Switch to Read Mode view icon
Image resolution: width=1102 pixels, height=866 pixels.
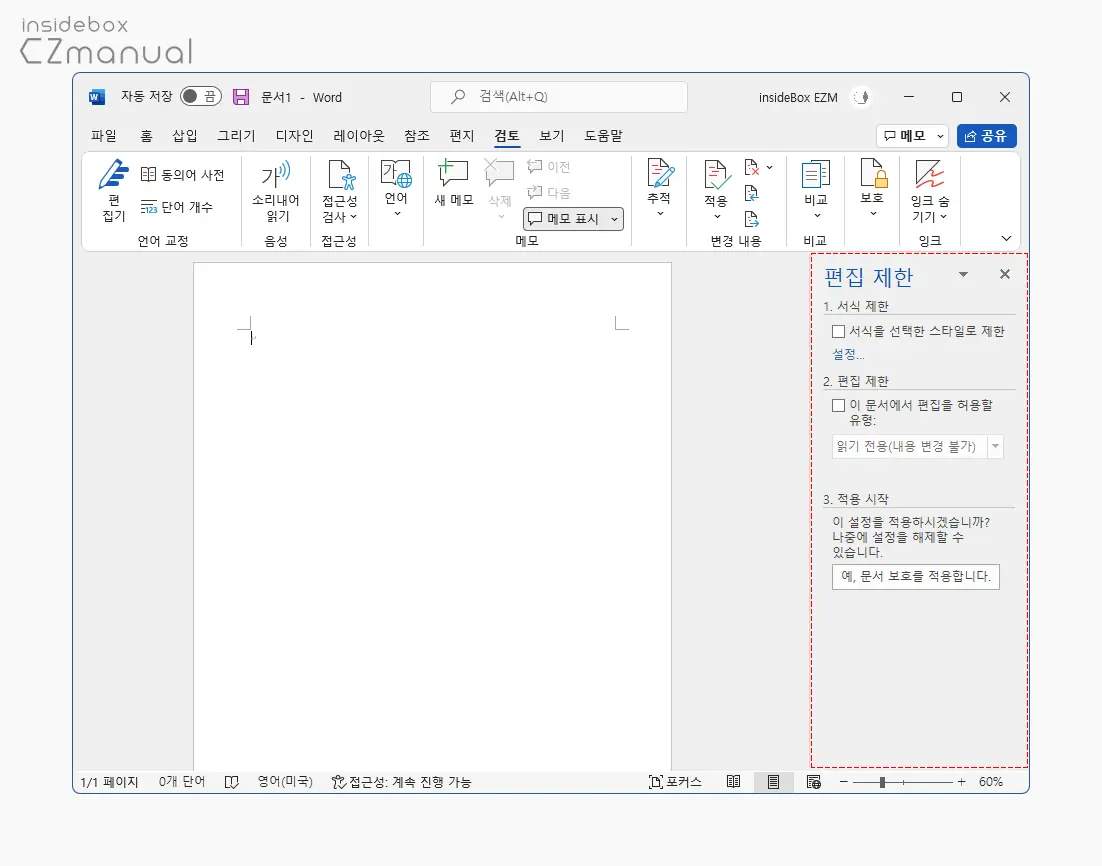pyautogui.click(x=733, y=782)
